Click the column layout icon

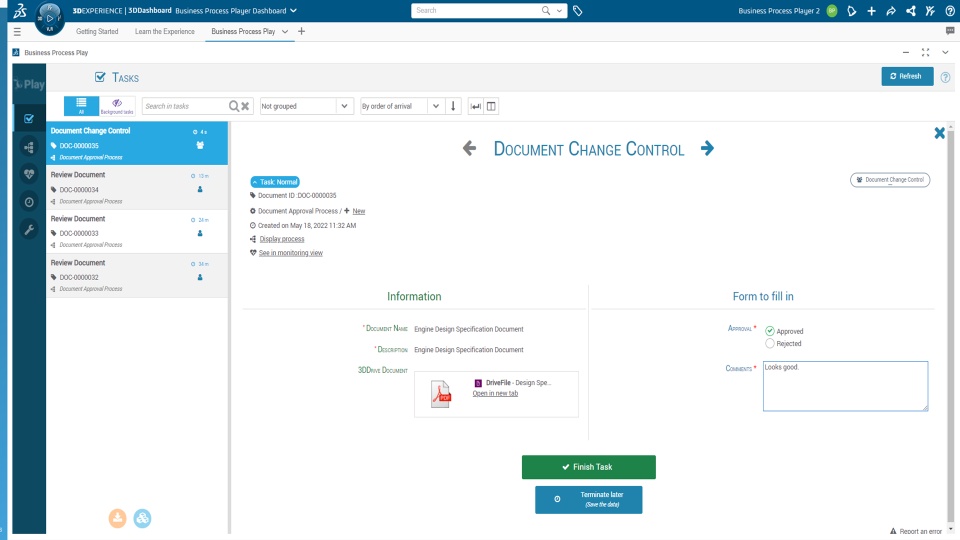click(x=491, y=106)
